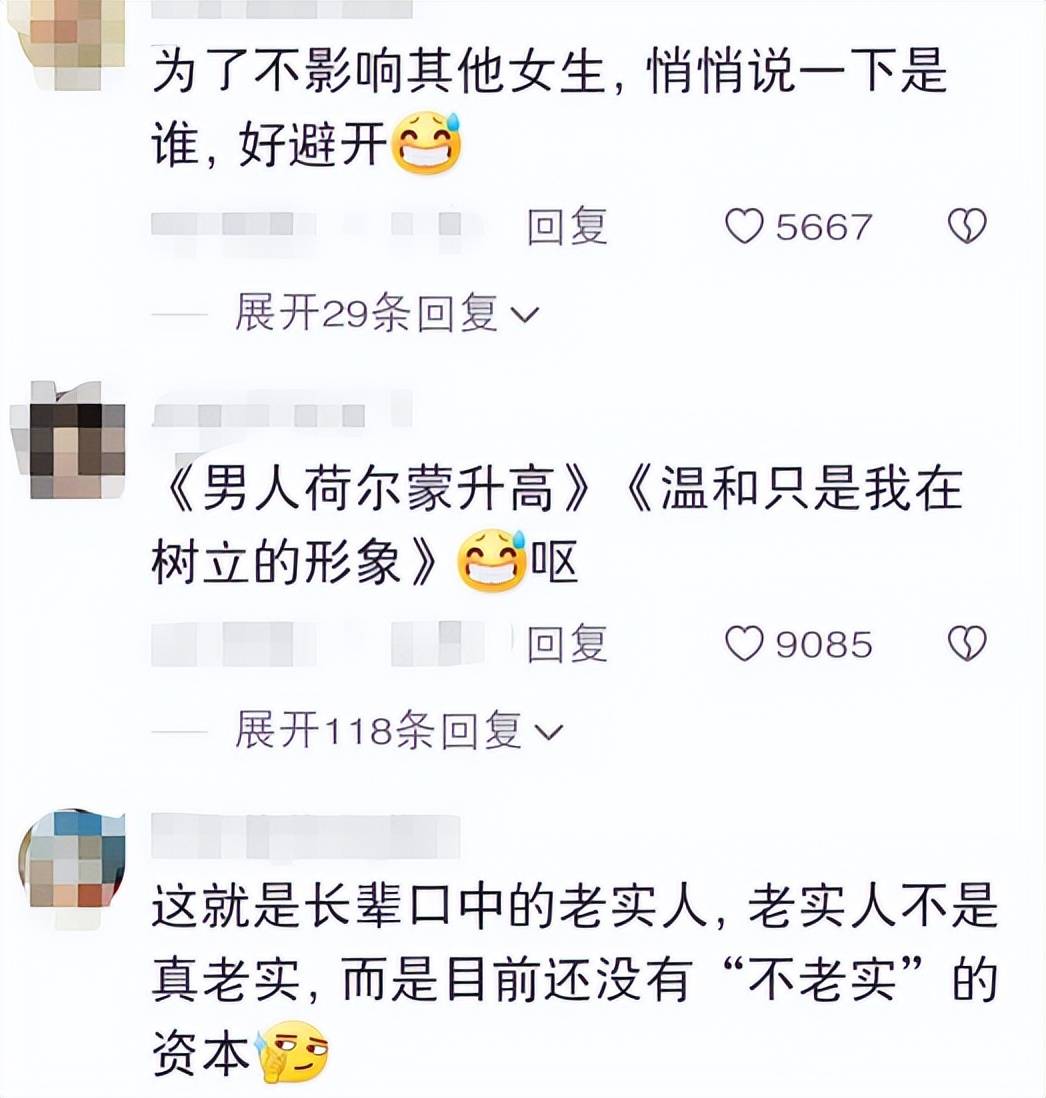This screenshot has width=1046, height=1098.
Task: Select the comment text 这就是长辈口中的老实人
Action: (x=428, y=907)
